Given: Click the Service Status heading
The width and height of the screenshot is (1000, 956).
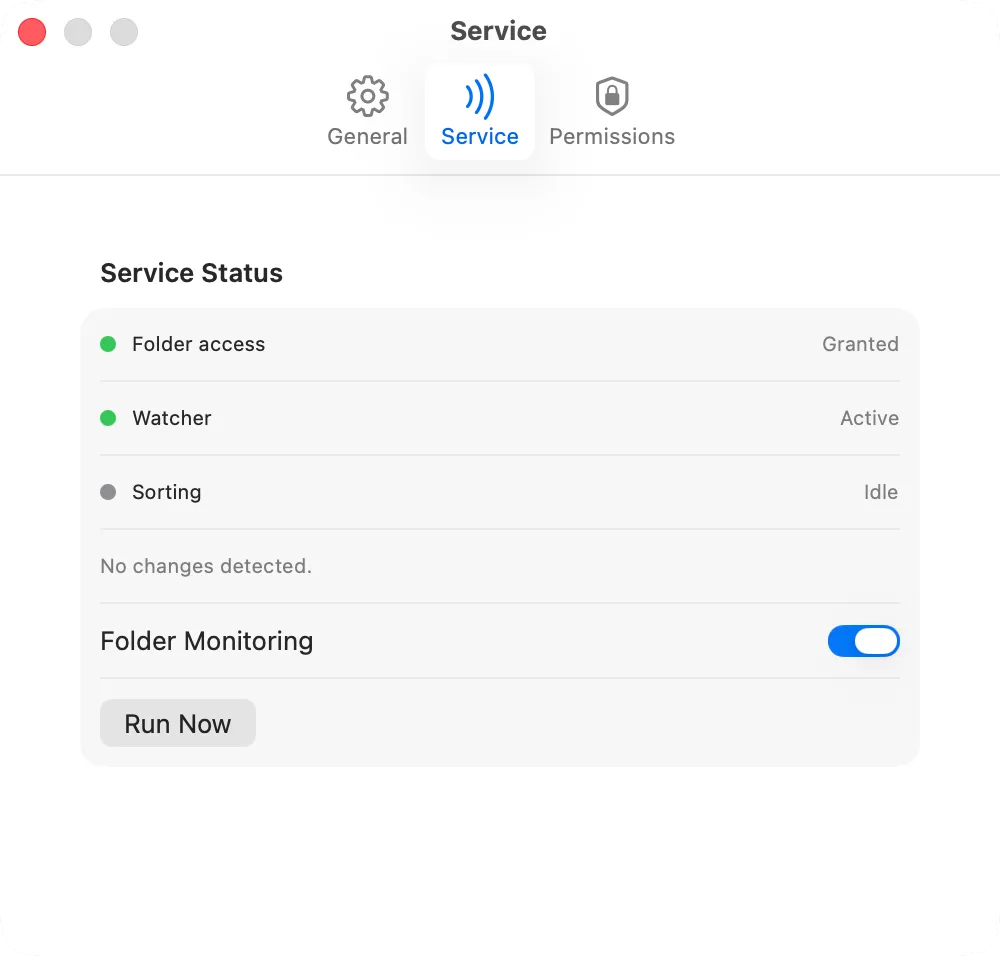Looking at the screenshot, I should [191, 273].
